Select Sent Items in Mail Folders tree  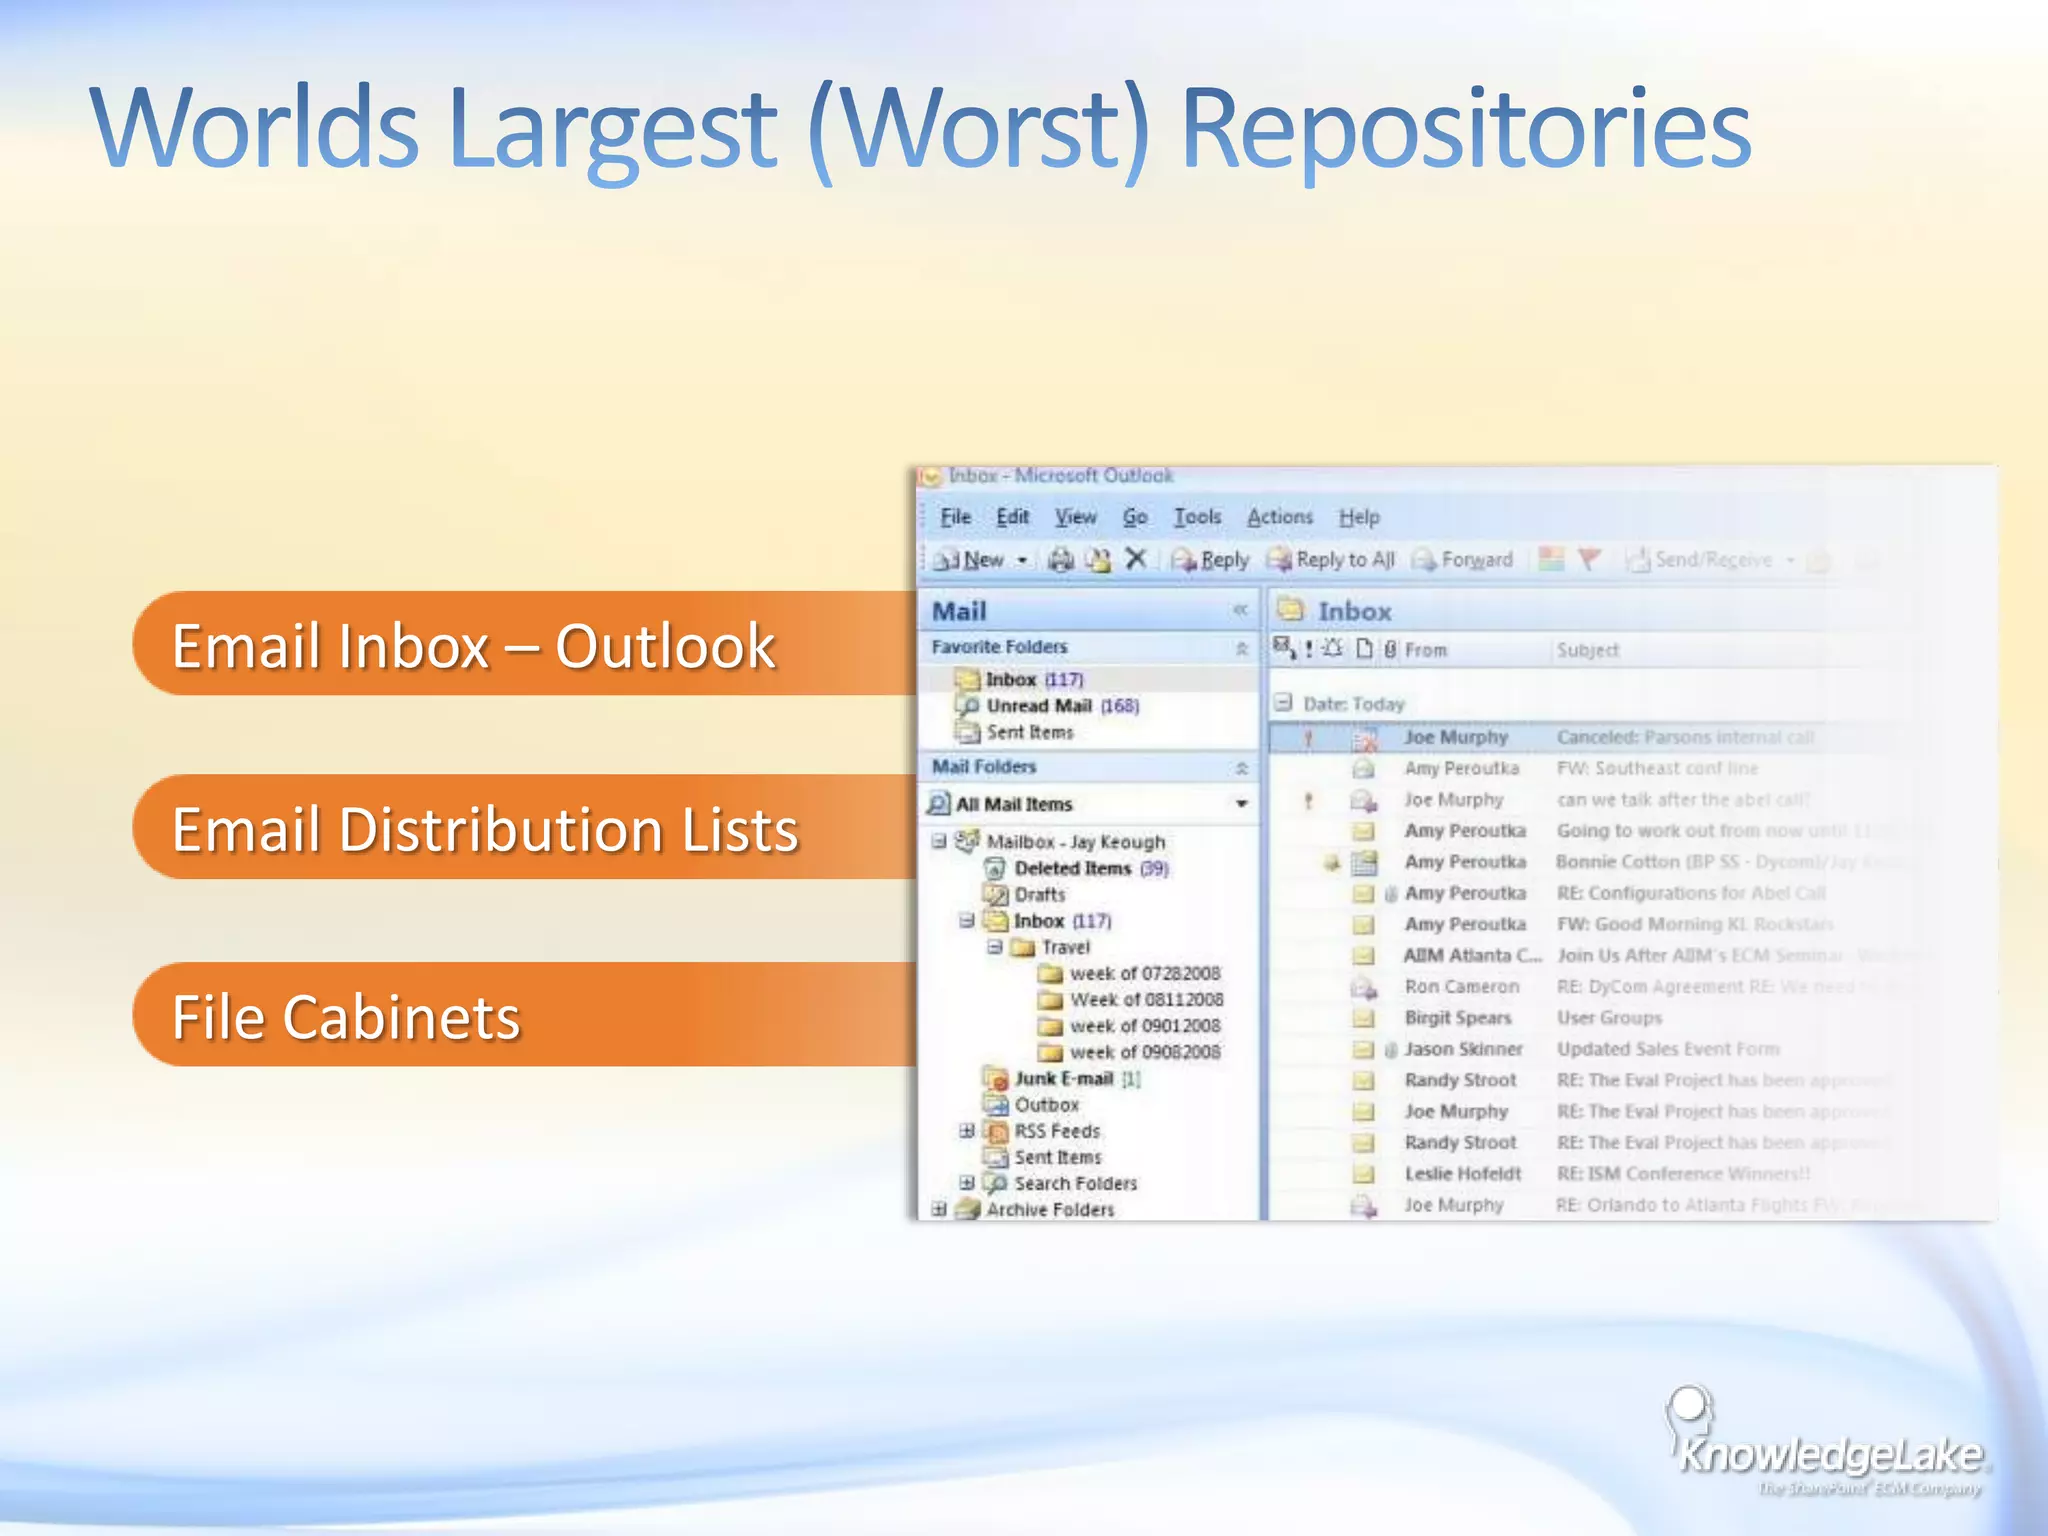point(1043,1157)
